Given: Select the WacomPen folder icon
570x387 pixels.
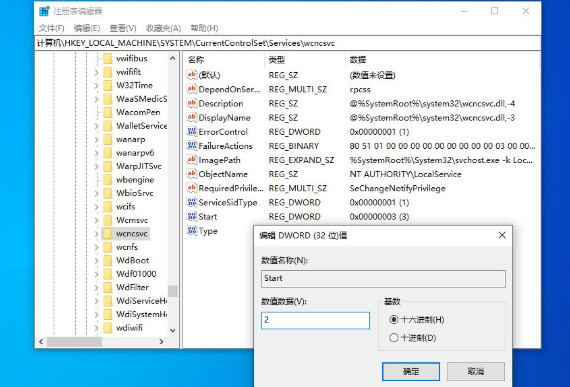Looking at the screenshot, I should click(108, 112).
